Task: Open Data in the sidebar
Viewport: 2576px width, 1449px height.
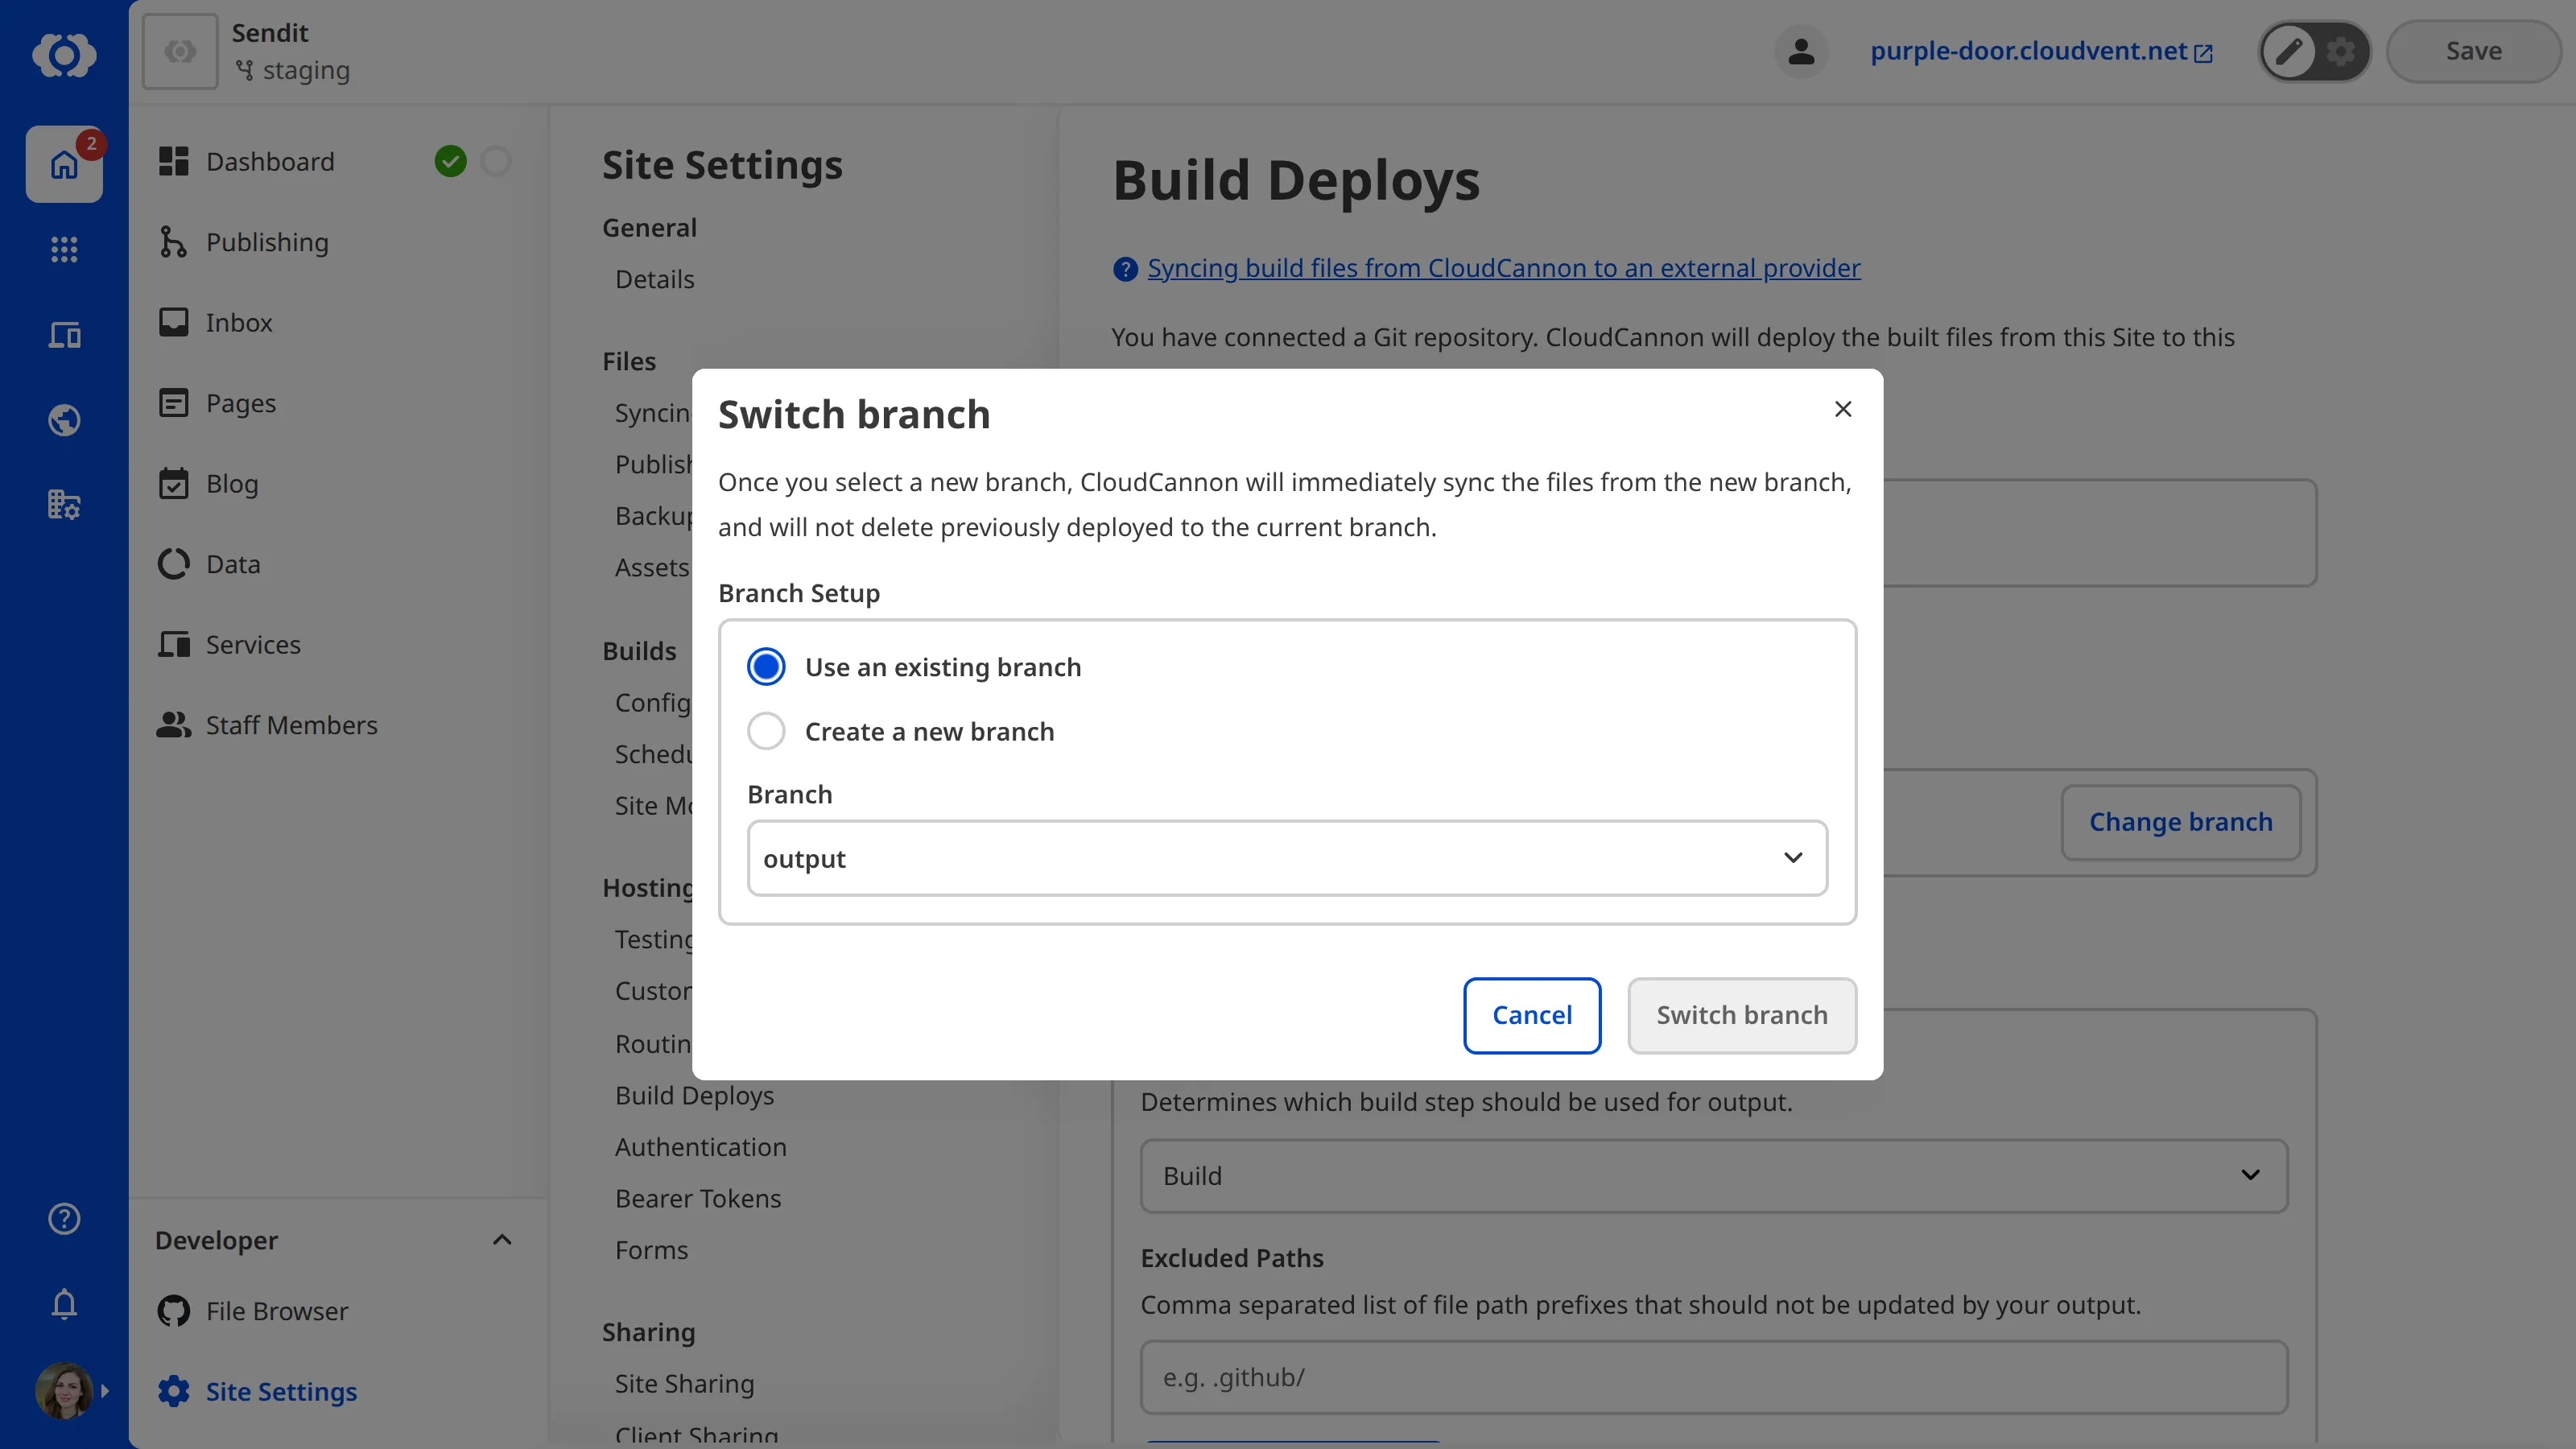Action: [233, 564]
